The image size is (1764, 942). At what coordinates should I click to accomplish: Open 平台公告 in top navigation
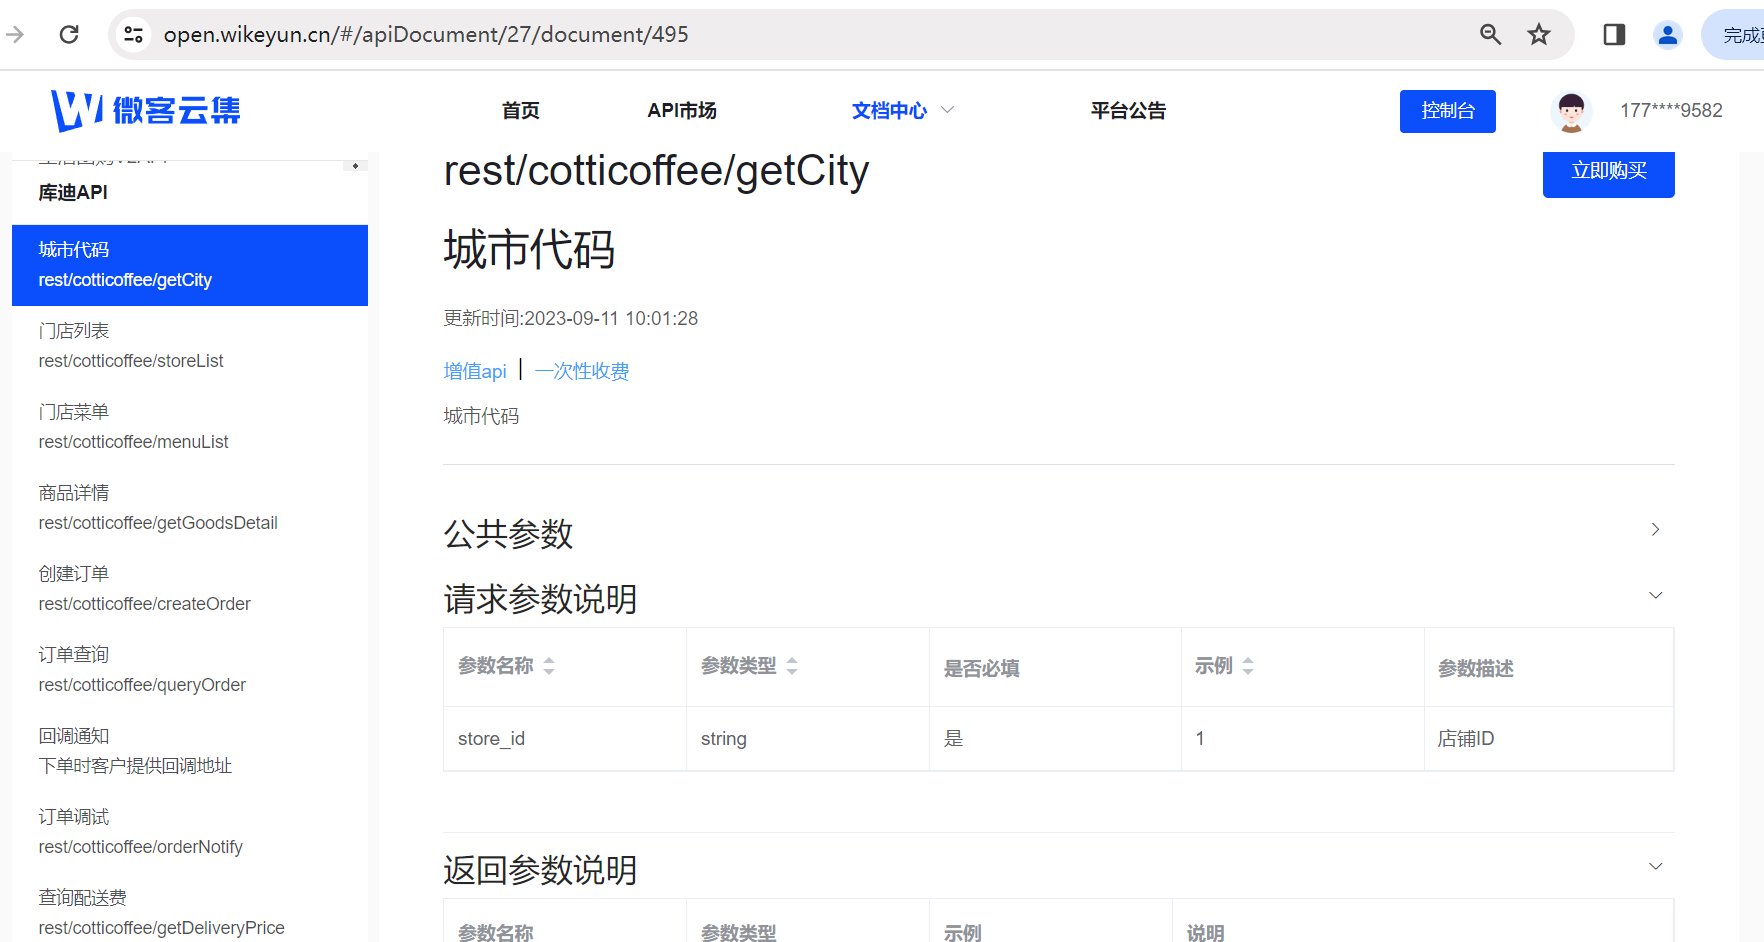pyautogui.click(x=1128, y=111)
